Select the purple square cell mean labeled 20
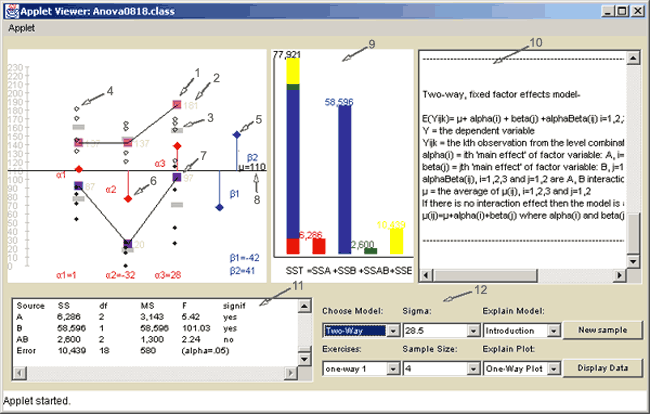This screenshot has height=414, width=650. 127,244
